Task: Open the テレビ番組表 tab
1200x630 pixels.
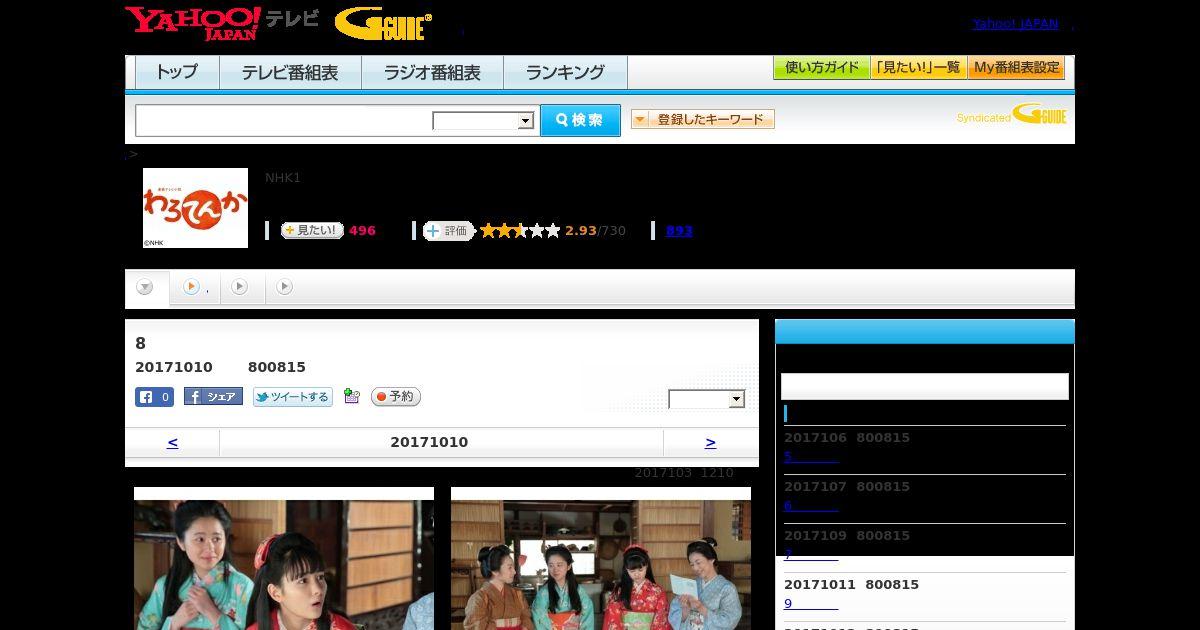Action: (290, 72)
